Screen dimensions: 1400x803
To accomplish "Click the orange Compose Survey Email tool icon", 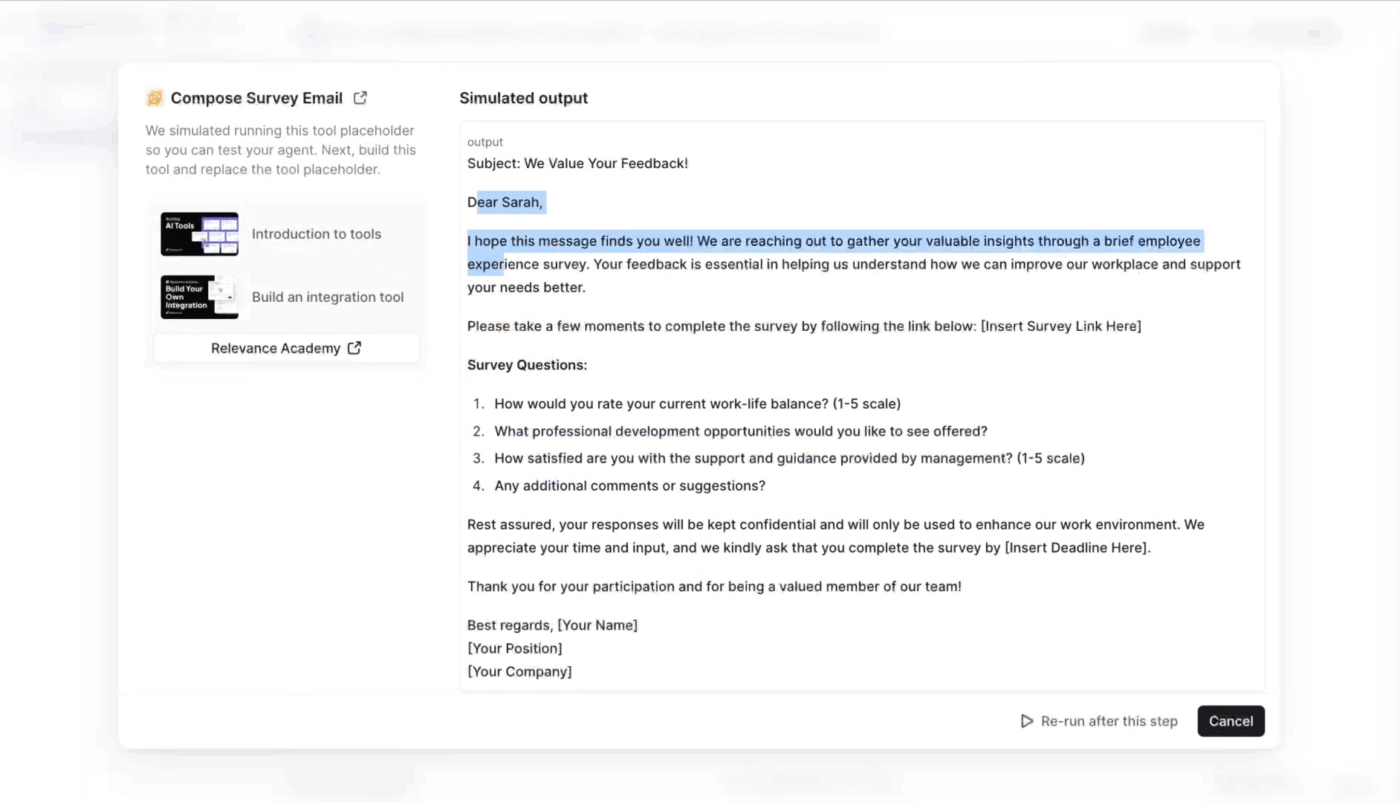I will (155, 98).
